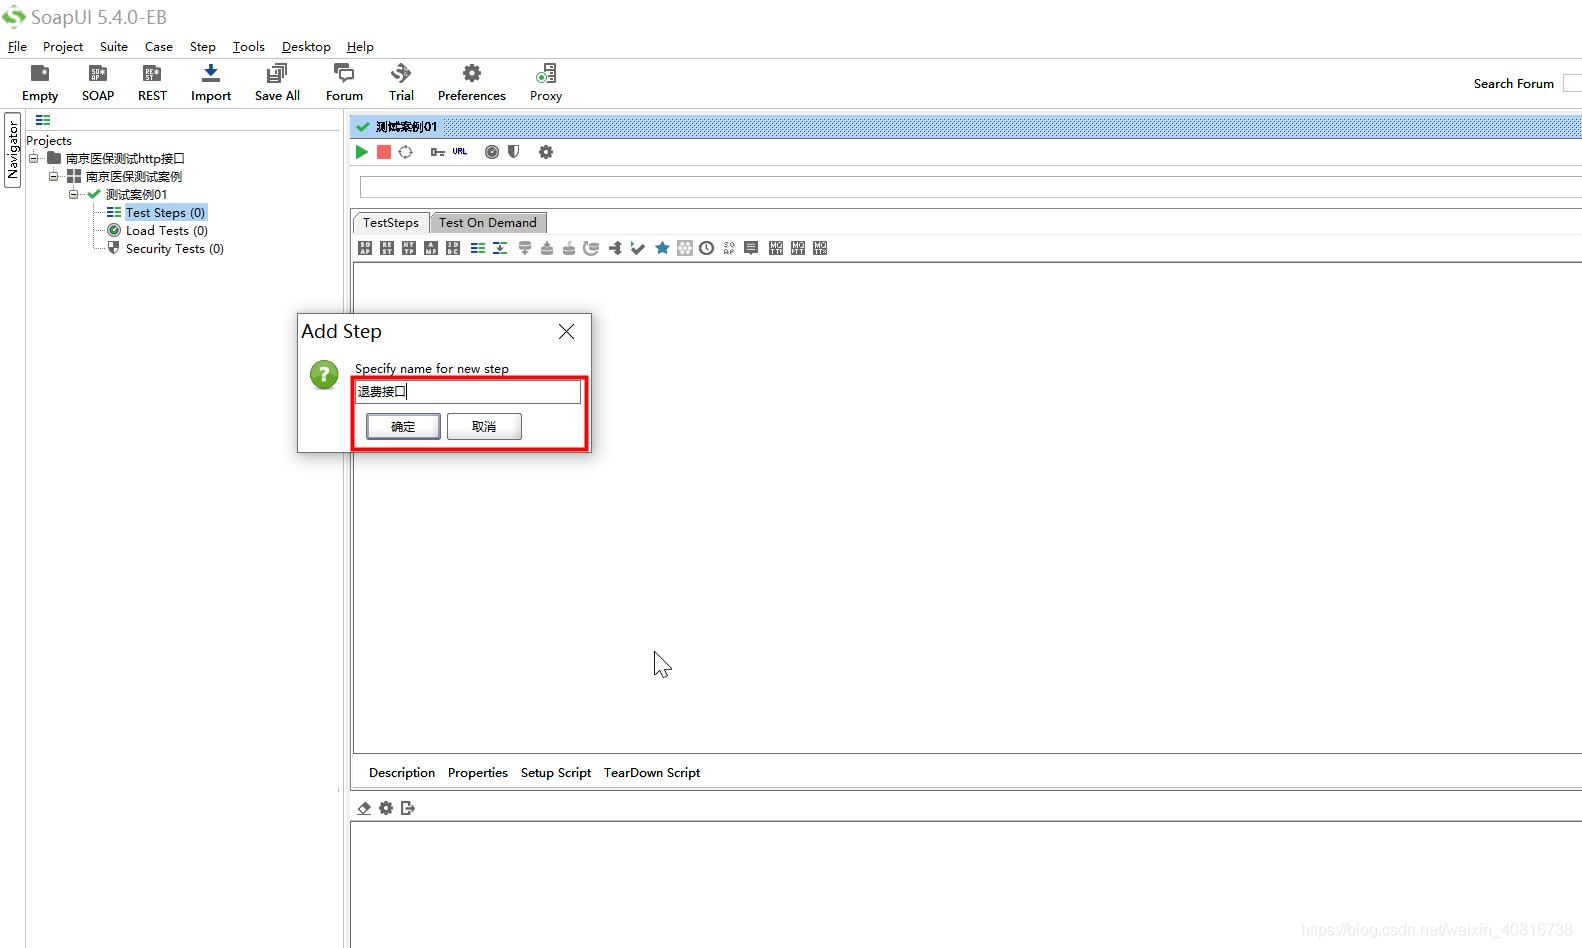Open the Project menu
The height and width of the screenshot is (948, 1582).
tap(63, 47)
